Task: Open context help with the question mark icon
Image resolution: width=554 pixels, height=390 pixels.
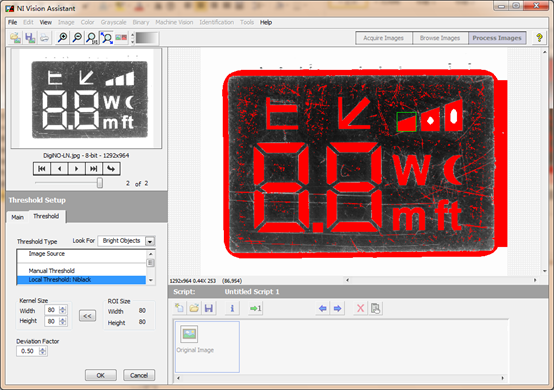Action: 539,38
